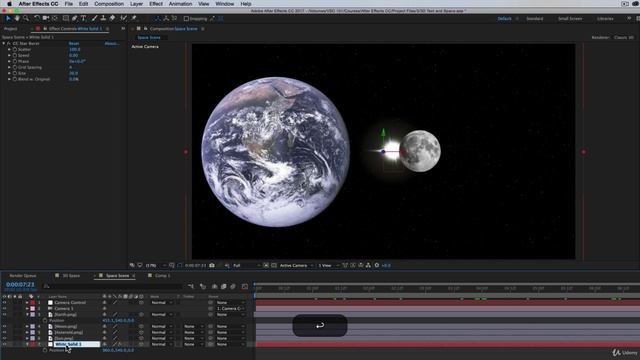
Task: Select the Selection arrow tool
Action: [x=8, y=18]
